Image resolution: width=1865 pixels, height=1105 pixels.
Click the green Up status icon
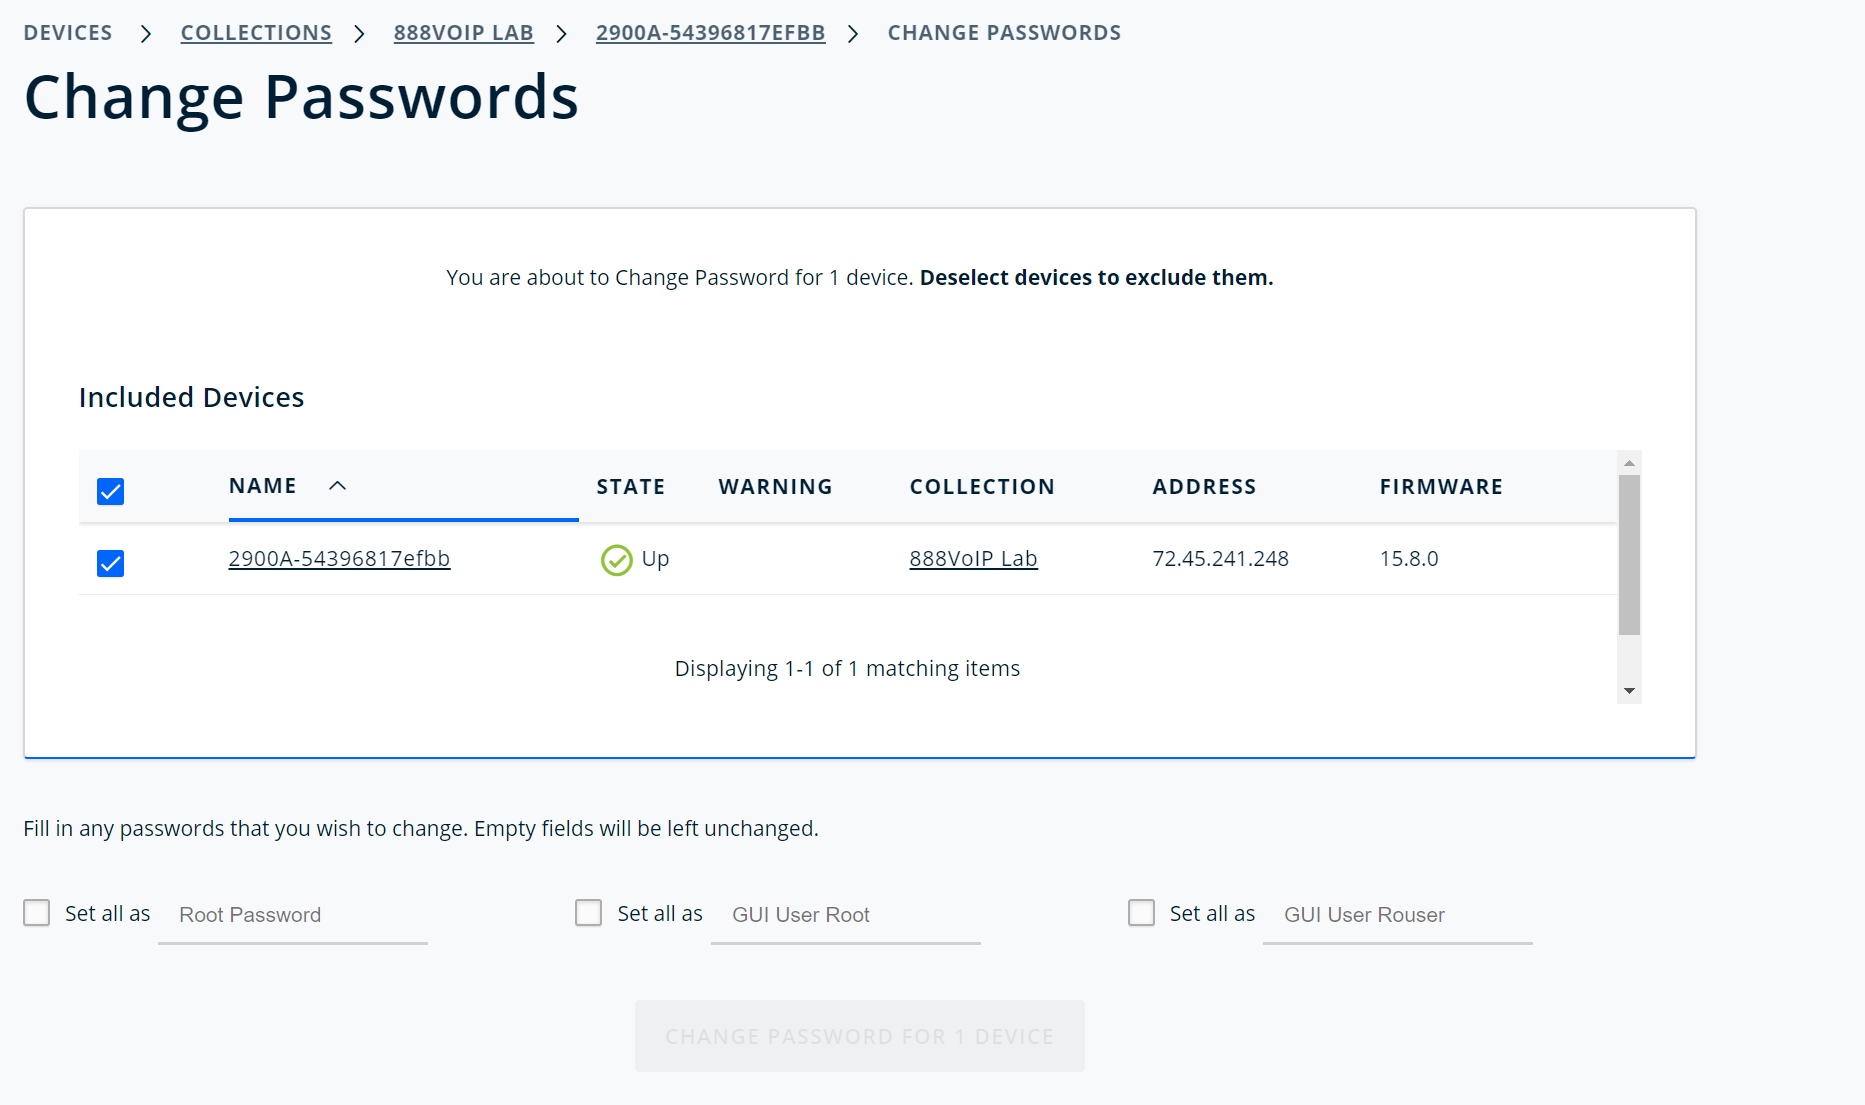click(616, 560)
